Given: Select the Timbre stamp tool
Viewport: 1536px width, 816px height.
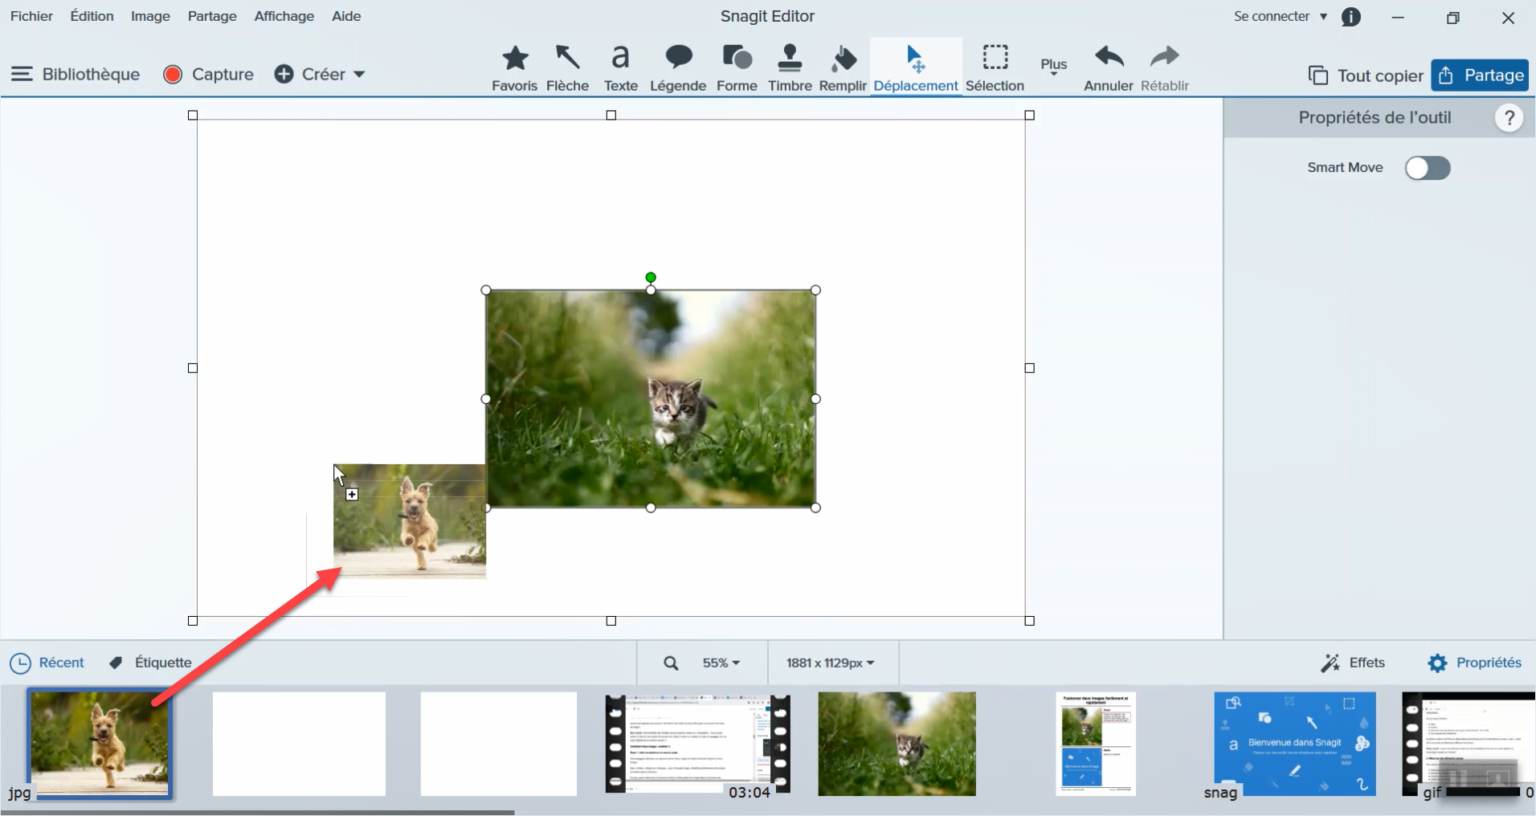Looking at the screenshot, I should [x=790, y=68].
